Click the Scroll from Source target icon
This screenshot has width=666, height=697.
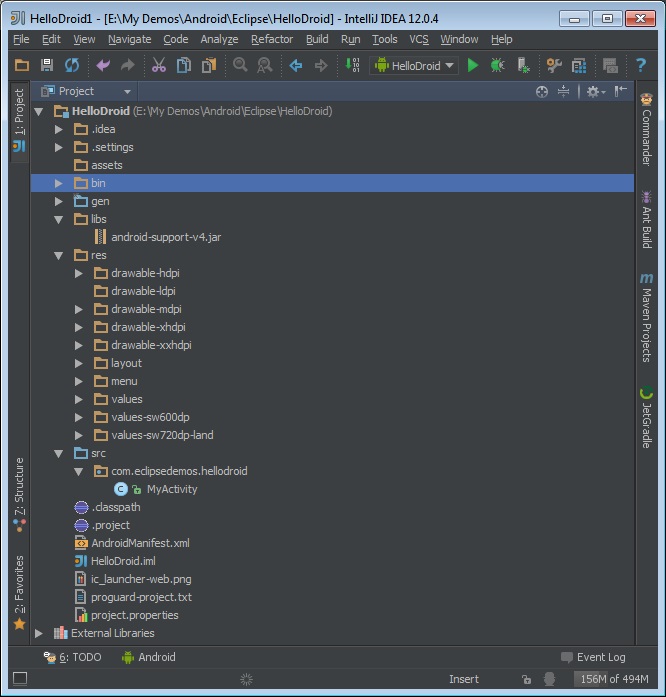pos(542,92)
